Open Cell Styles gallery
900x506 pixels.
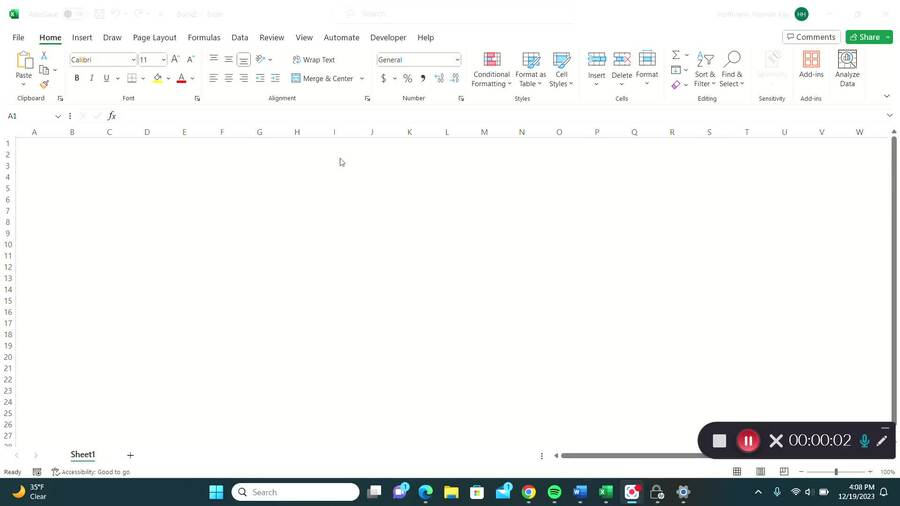561,69
